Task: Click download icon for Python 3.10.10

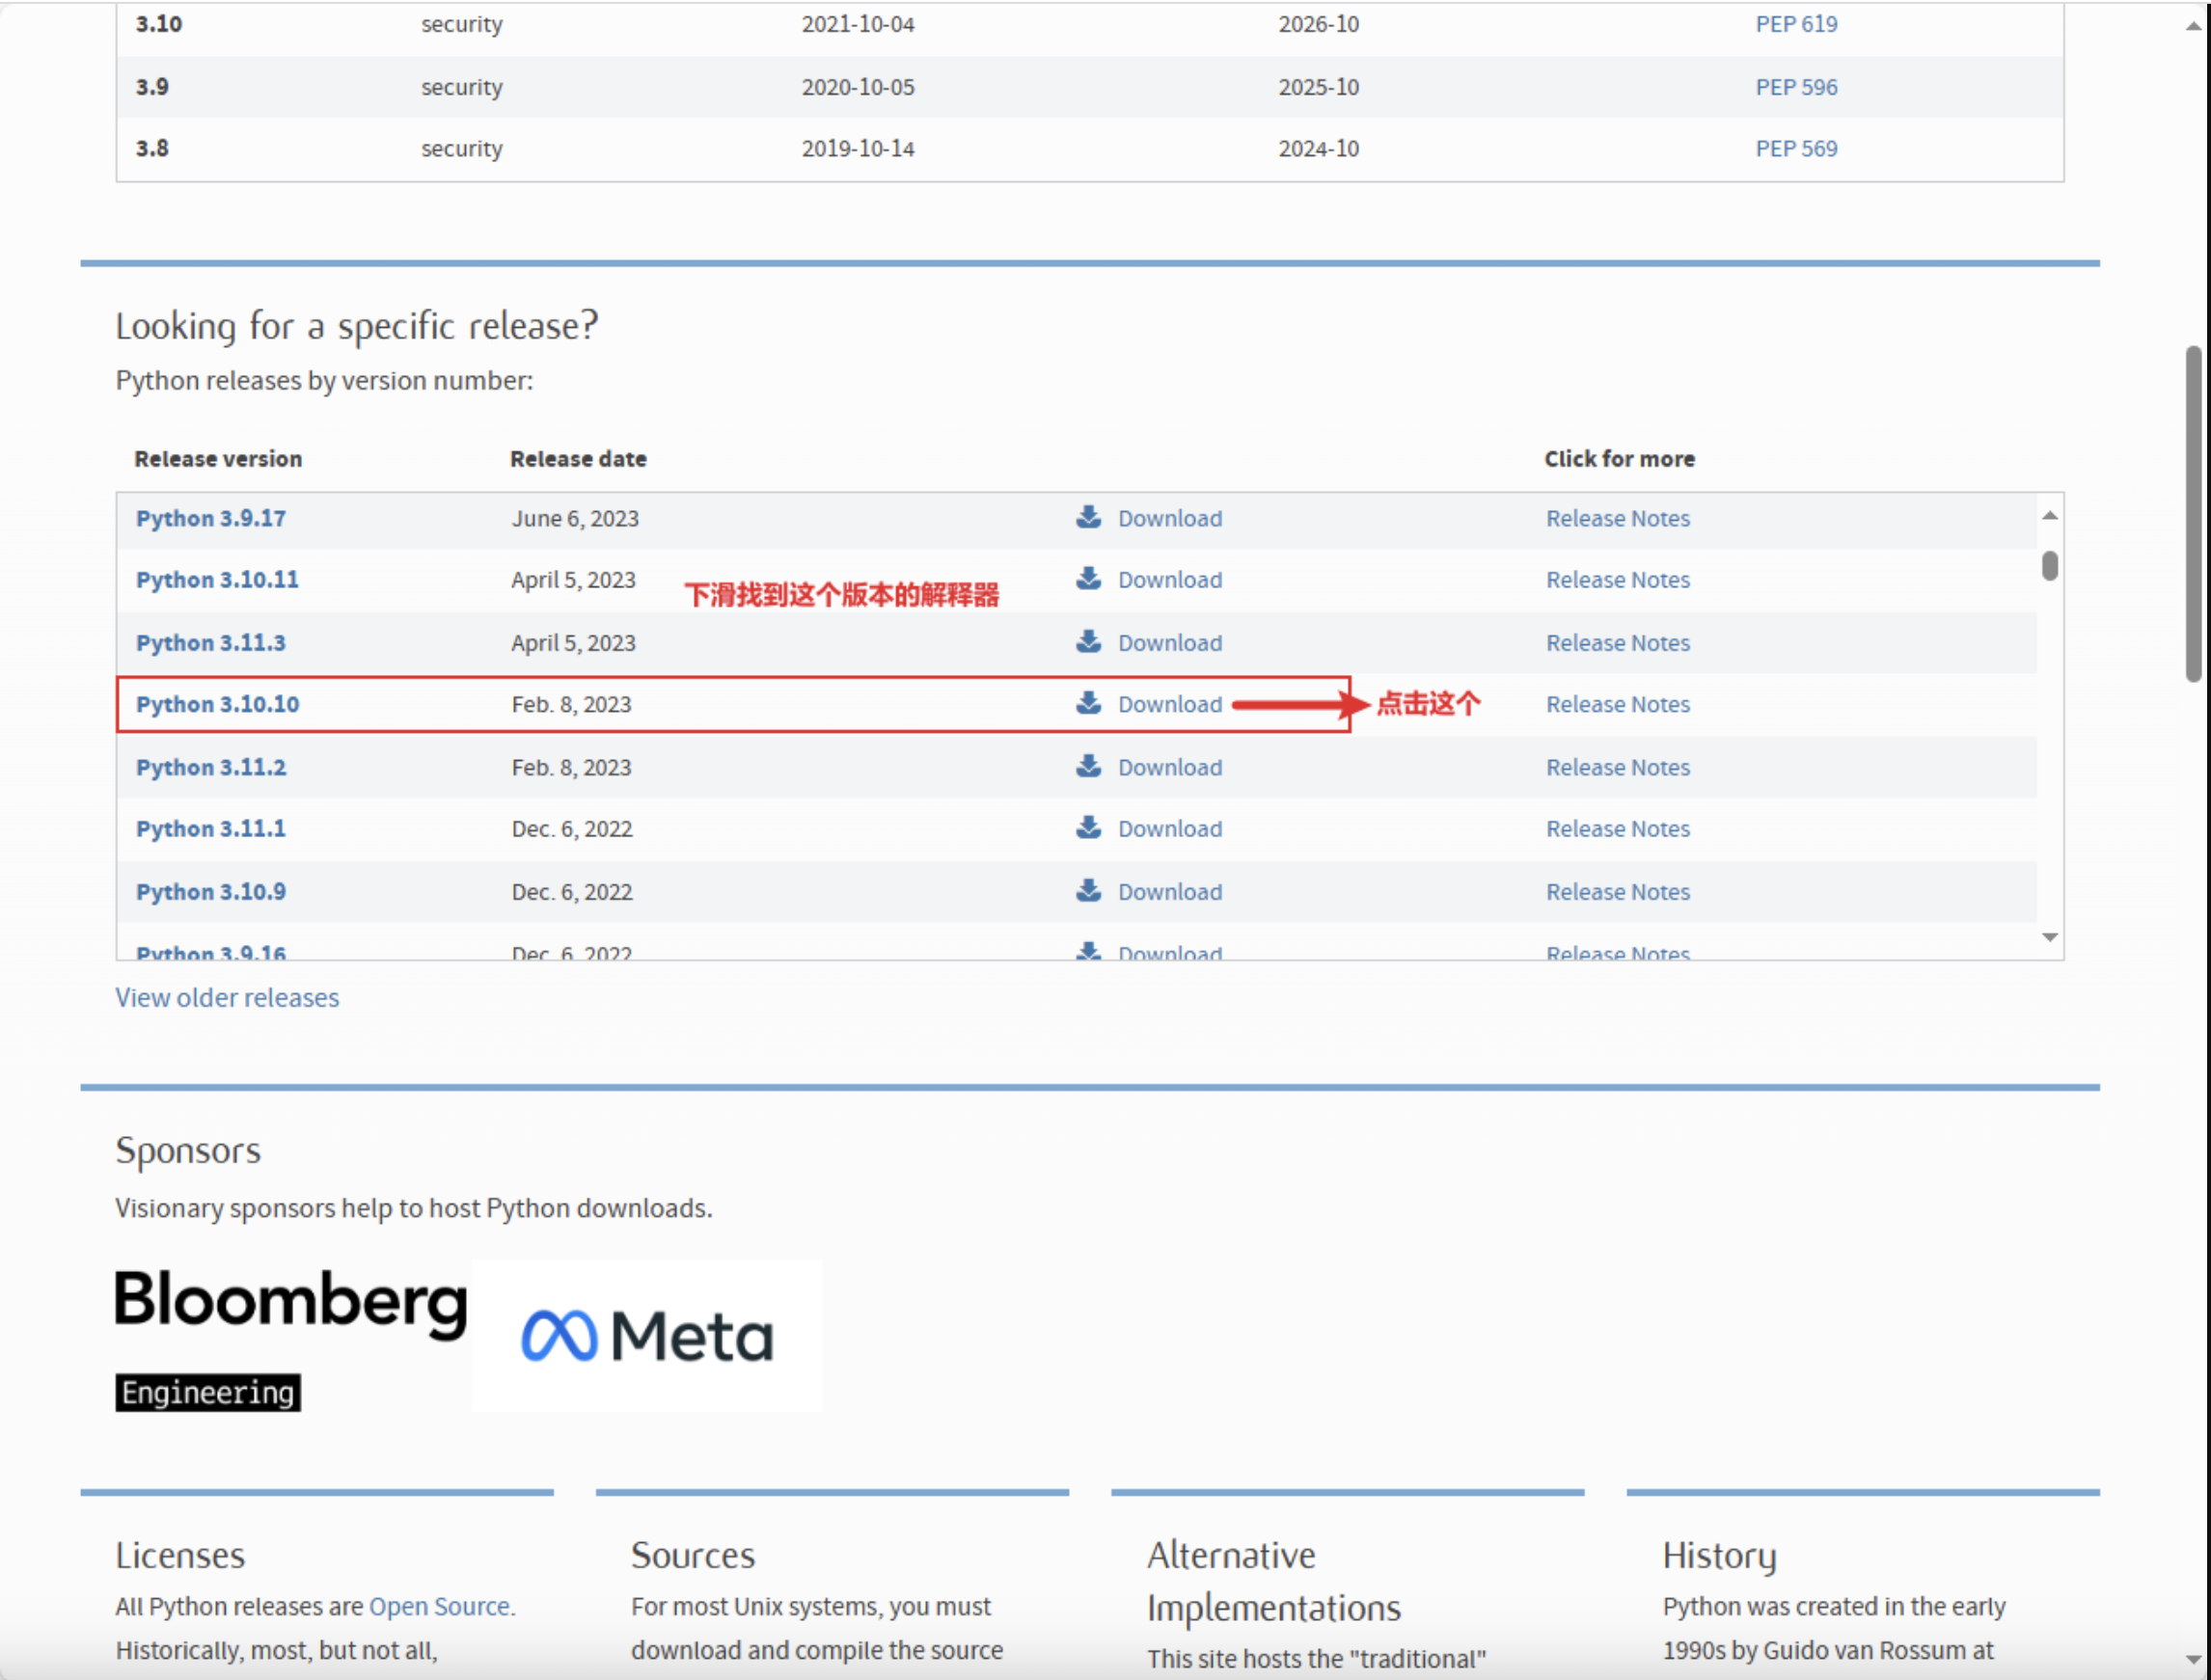Action: pos(1088,703)
